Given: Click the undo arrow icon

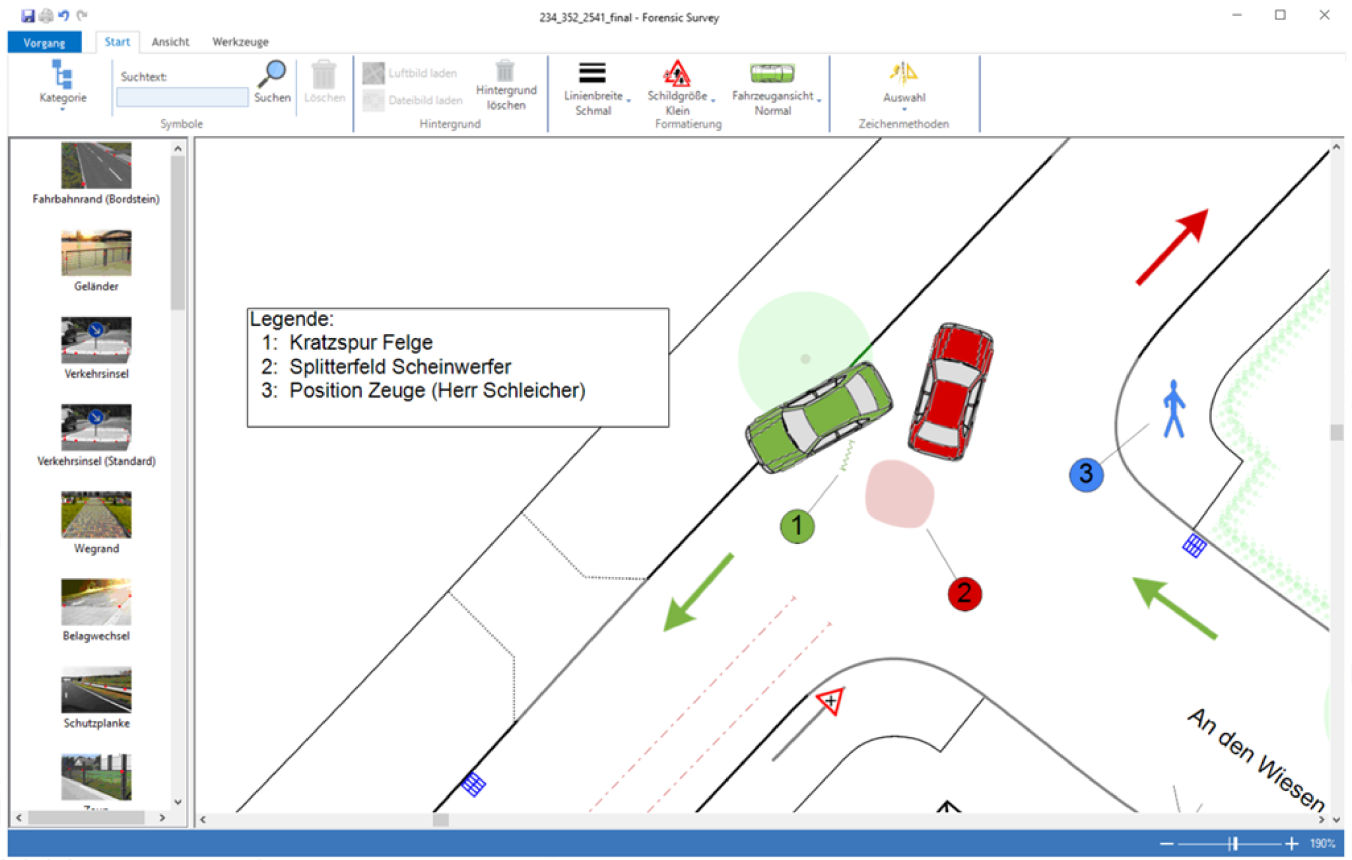Looking at the screenshot, I should click(62, 15).
